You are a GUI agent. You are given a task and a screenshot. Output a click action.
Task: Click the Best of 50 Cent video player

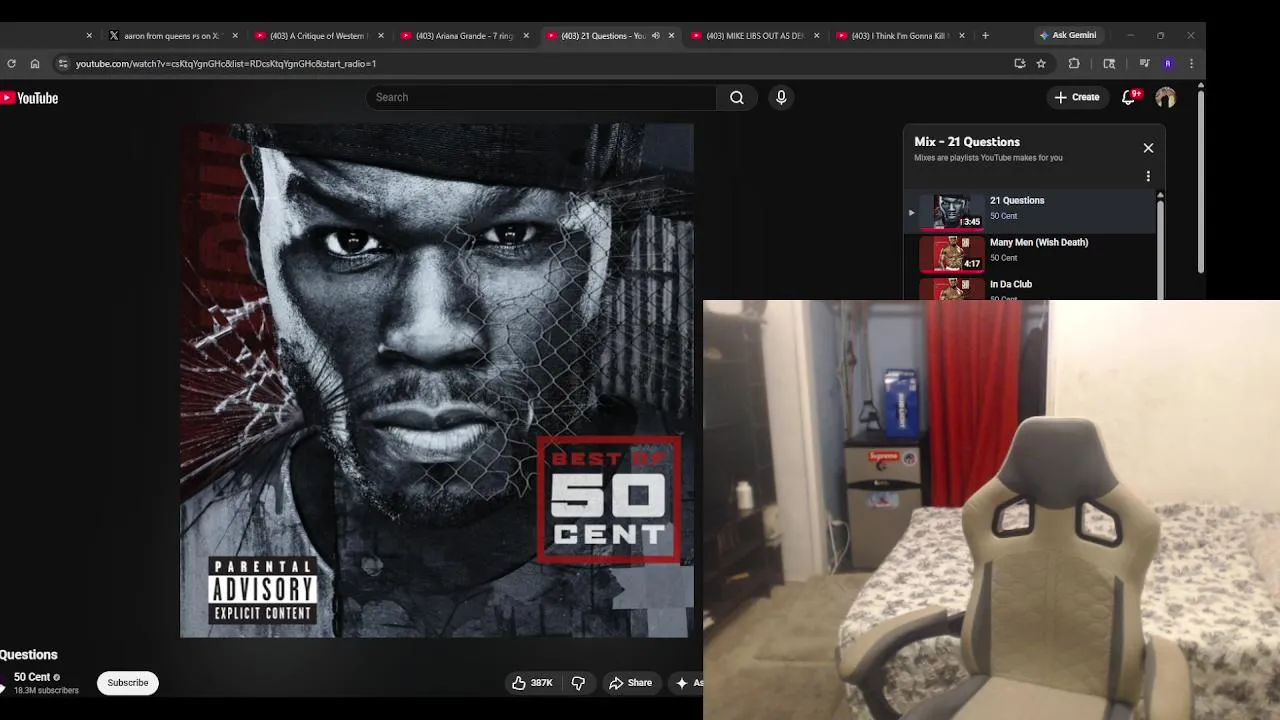tap(437, 380)
